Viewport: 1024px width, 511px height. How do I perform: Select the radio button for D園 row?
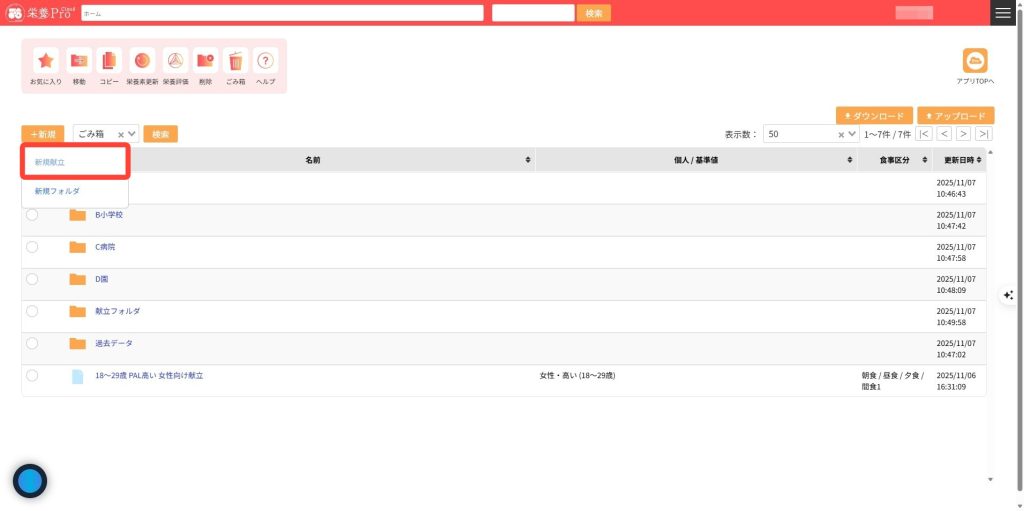tap(32, 279)
